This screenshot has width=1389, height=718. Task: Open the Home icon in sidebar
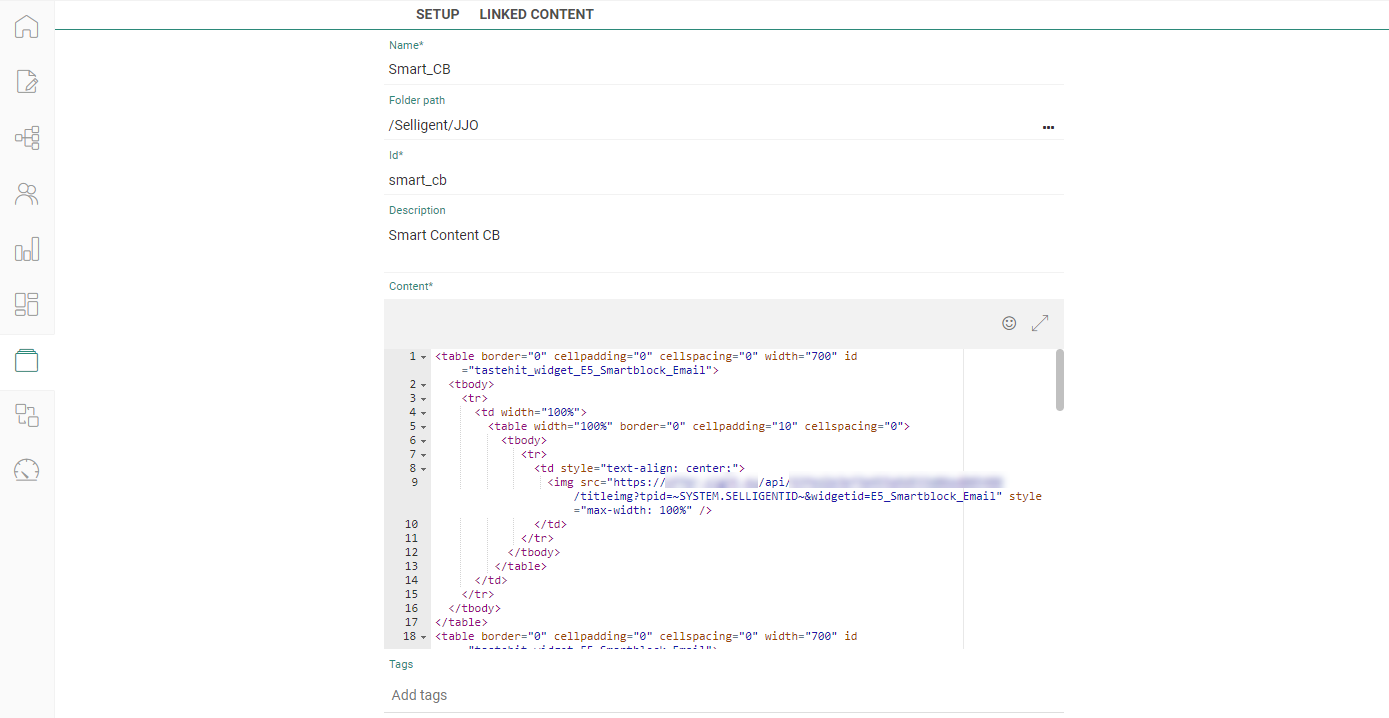(x=27, y=27)
